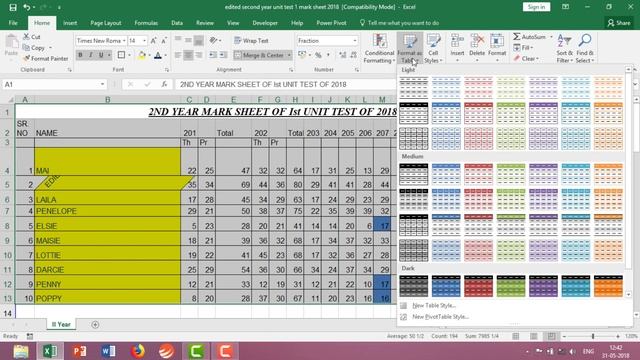
Task: Open Conditional Formatting icon
Action: (x=380, y=41)
